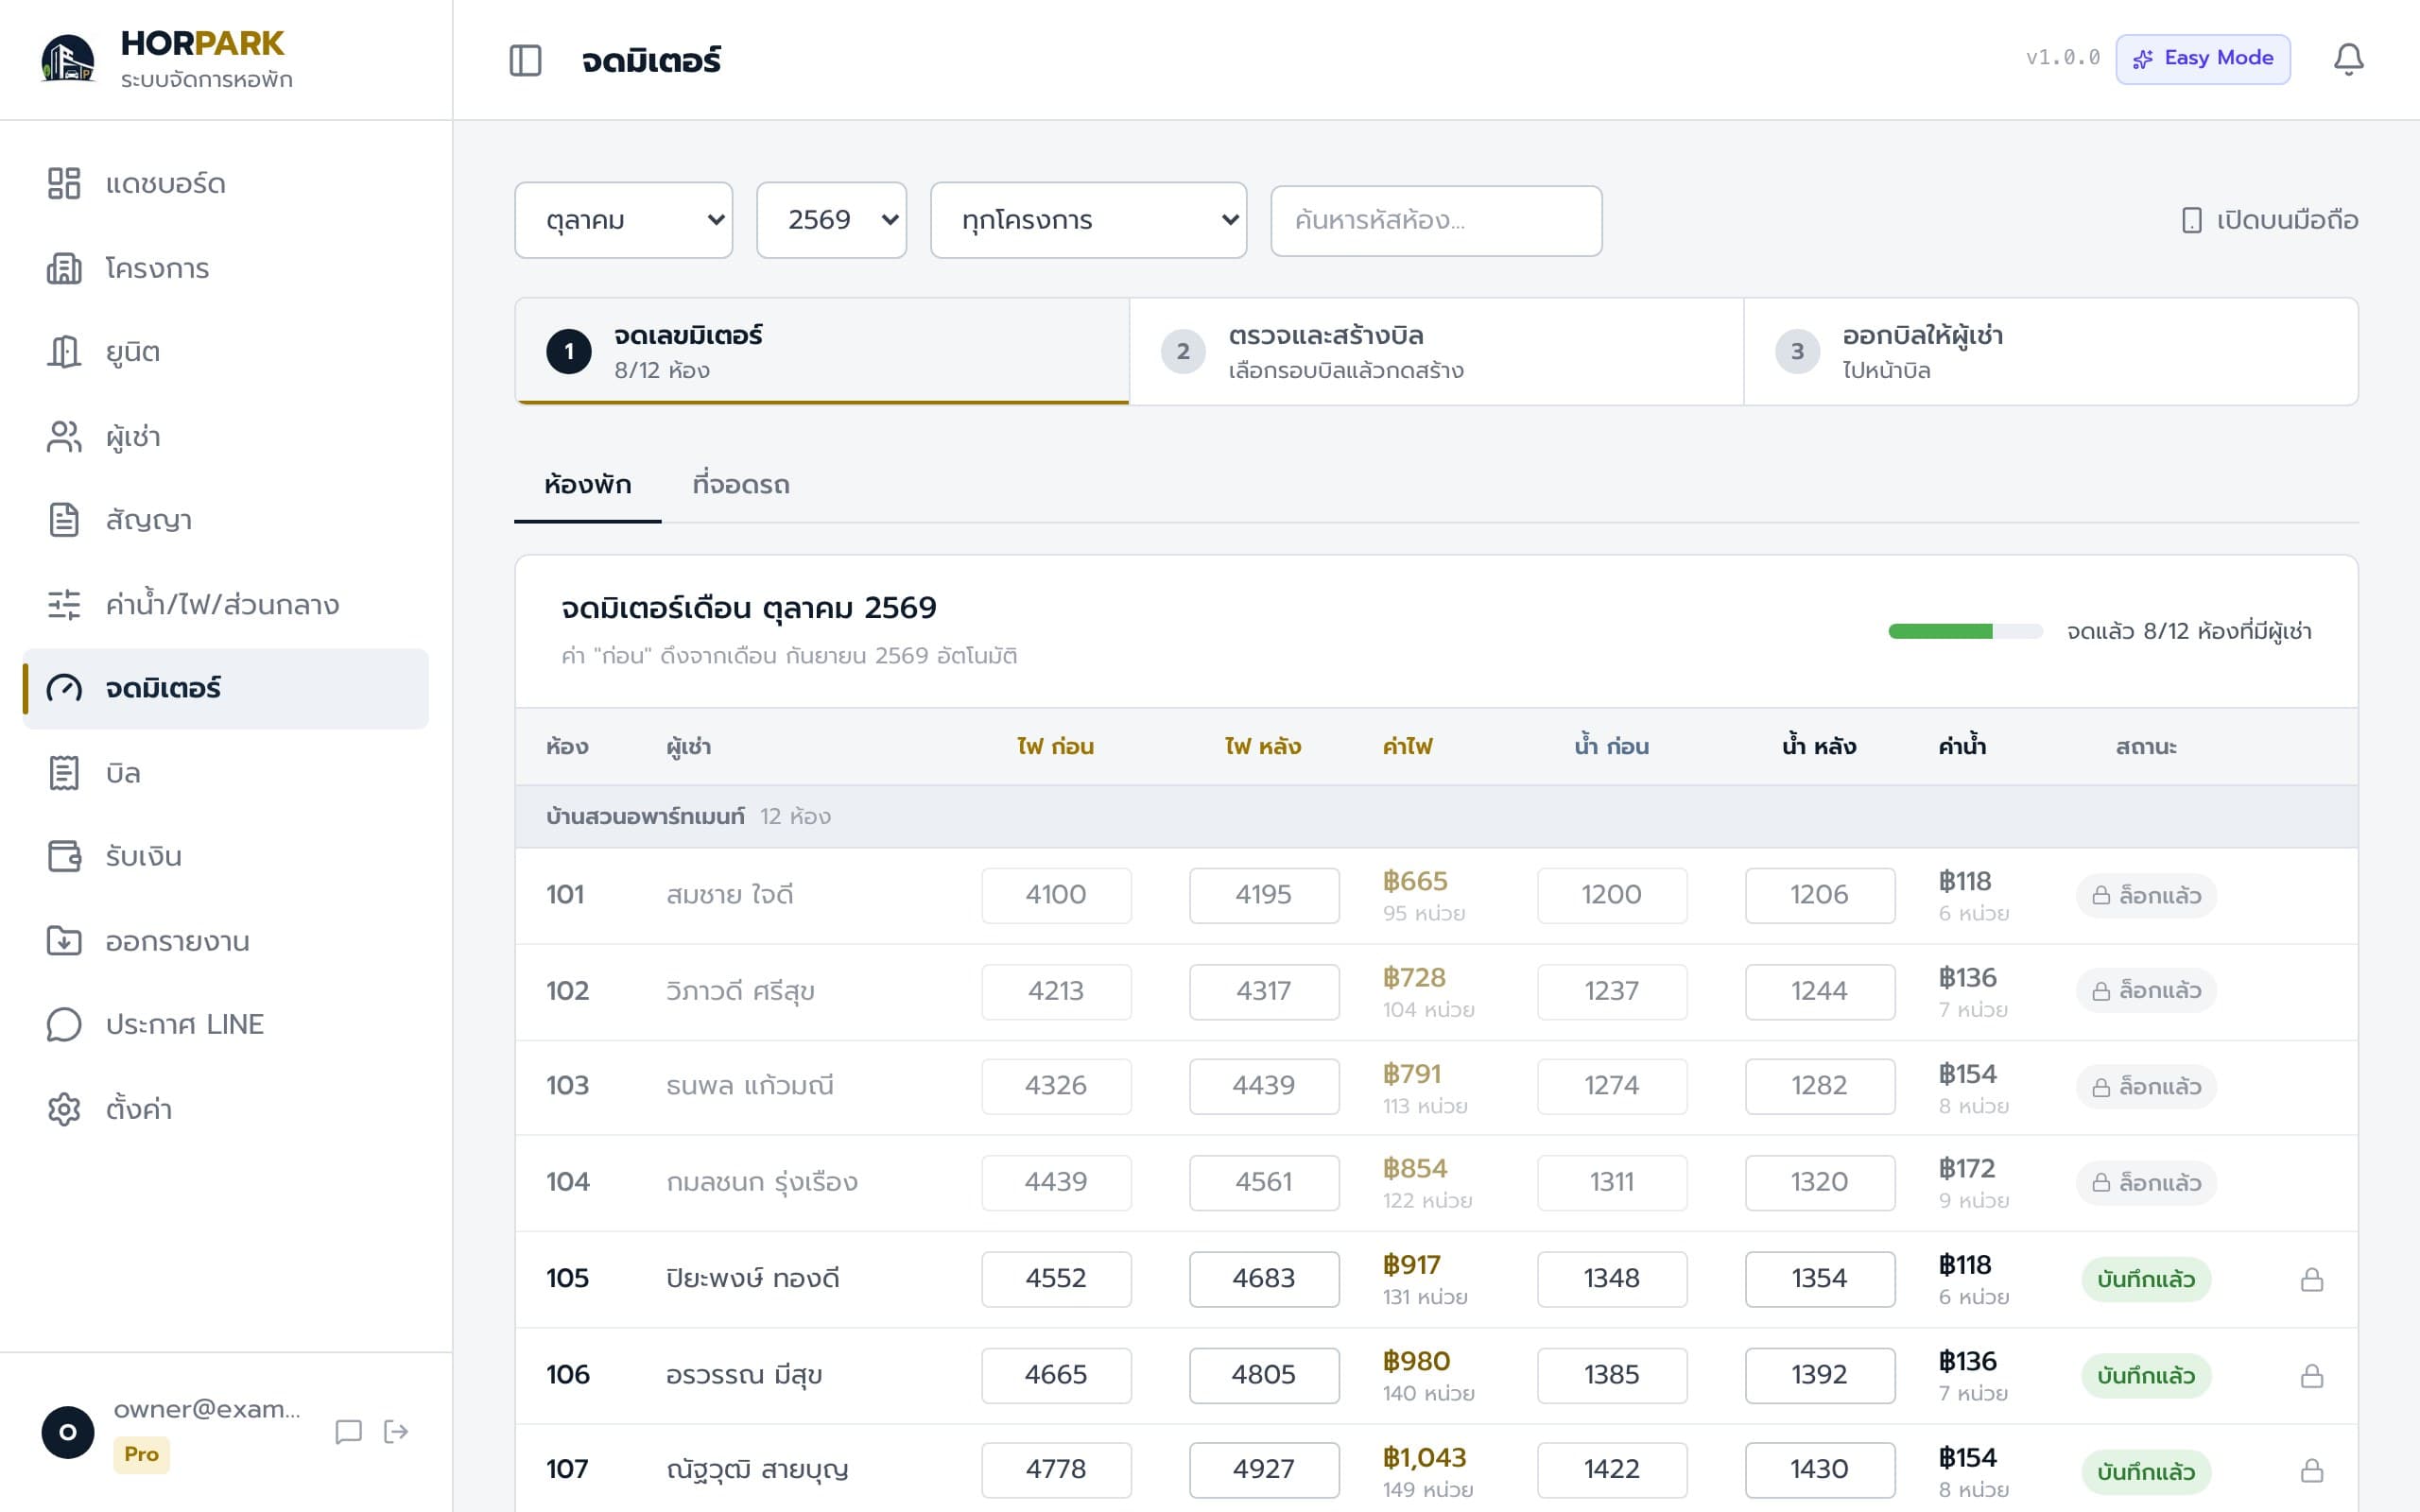2420x1512 pixels.
Task: Open the chat feedback icon
Action: coord(348,1431)
